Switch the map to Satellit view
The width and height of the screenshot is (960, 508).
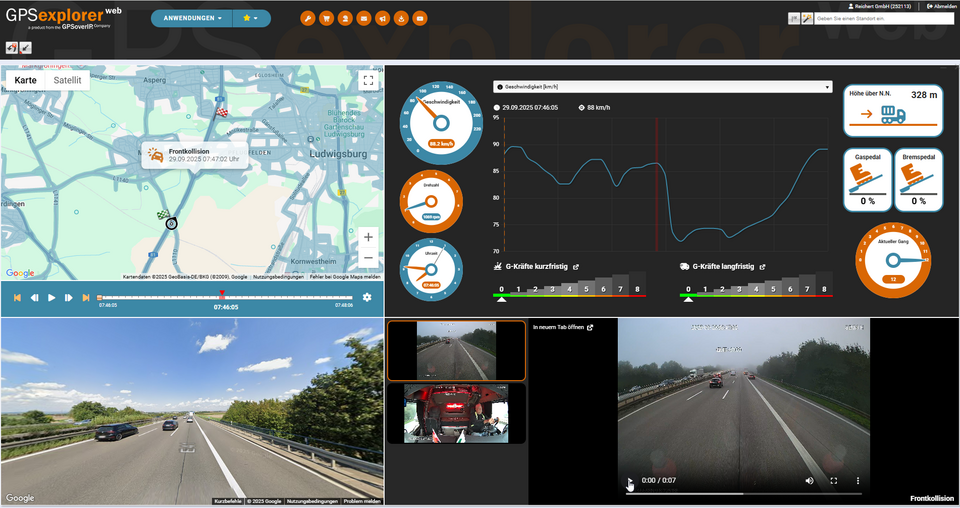pos(67,80)
